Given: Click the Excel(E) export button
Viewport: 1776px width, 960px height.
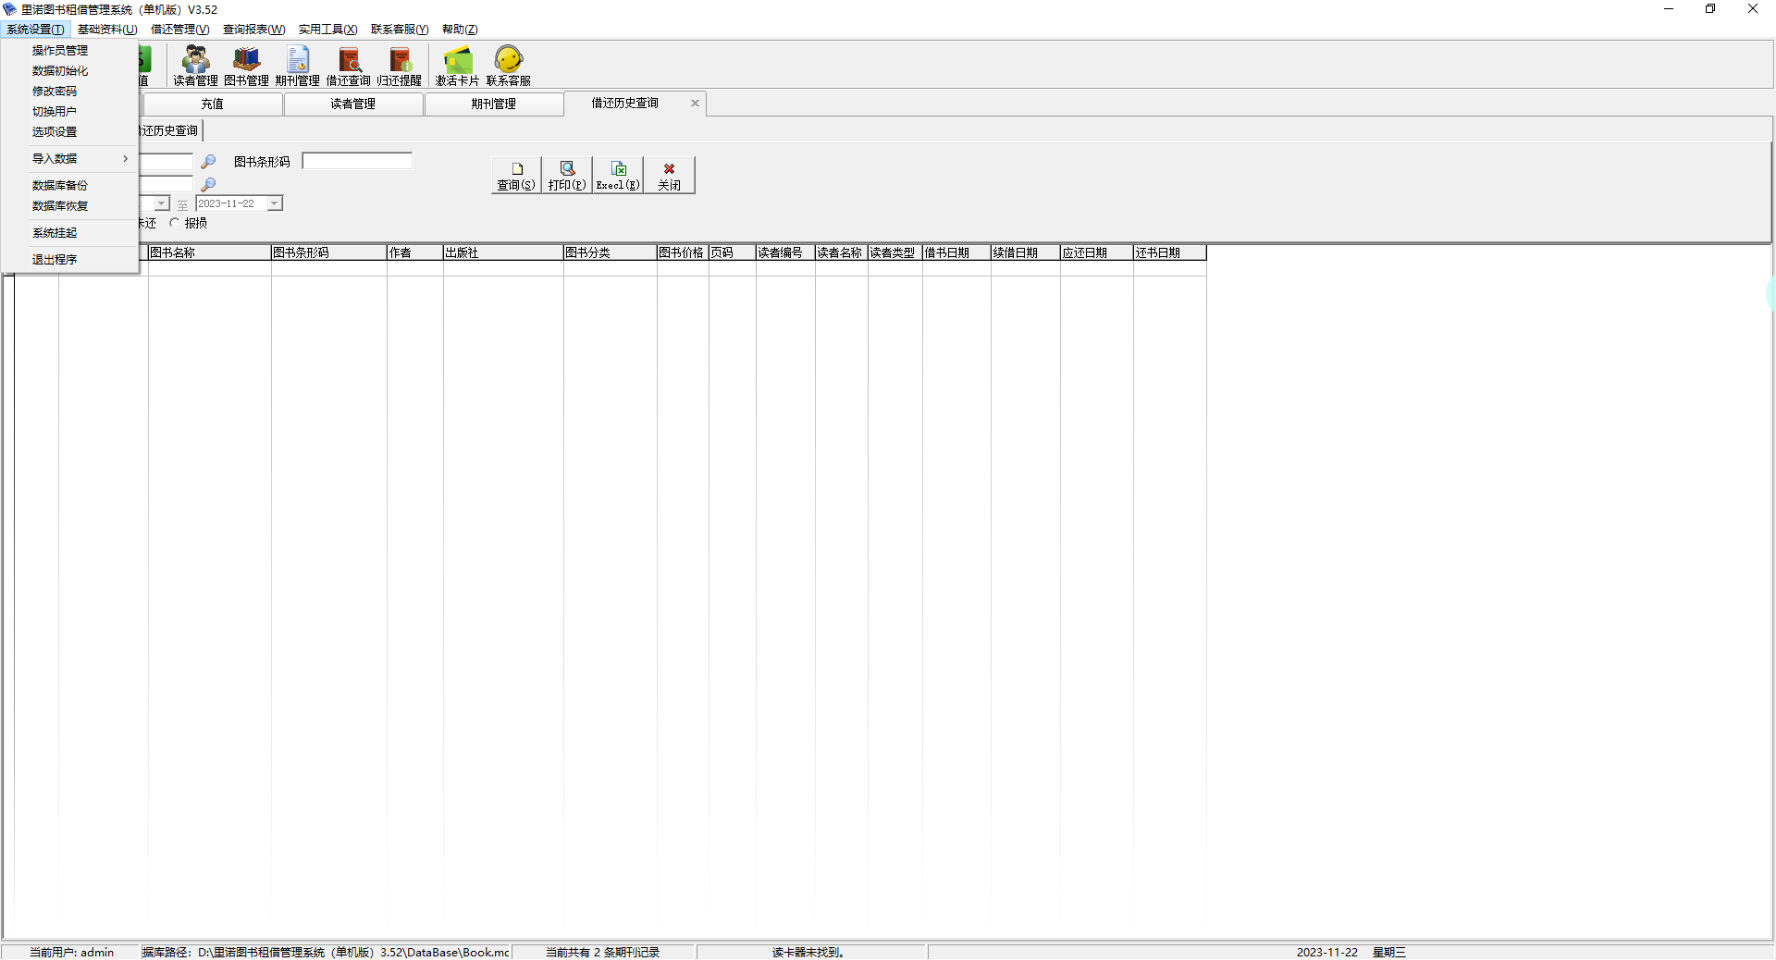Looking at the screenshot, I should [x=618, y=175].
